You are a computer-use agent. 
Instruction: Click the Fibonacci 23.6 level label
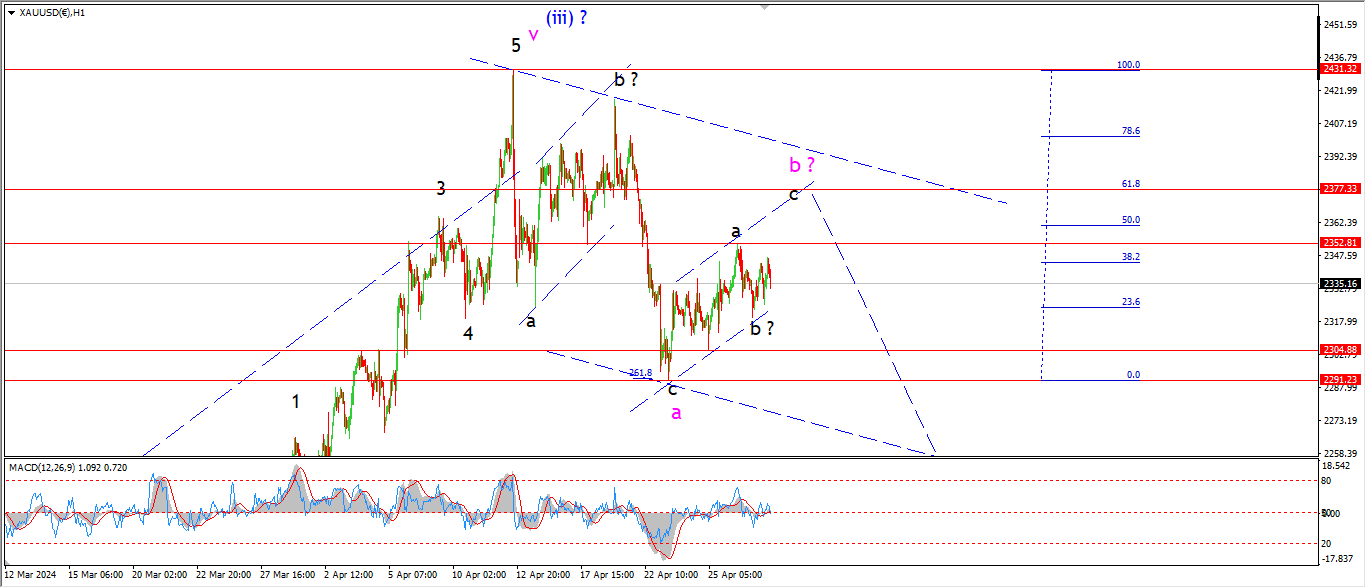pyautogui.click(x=1130, y=301)
